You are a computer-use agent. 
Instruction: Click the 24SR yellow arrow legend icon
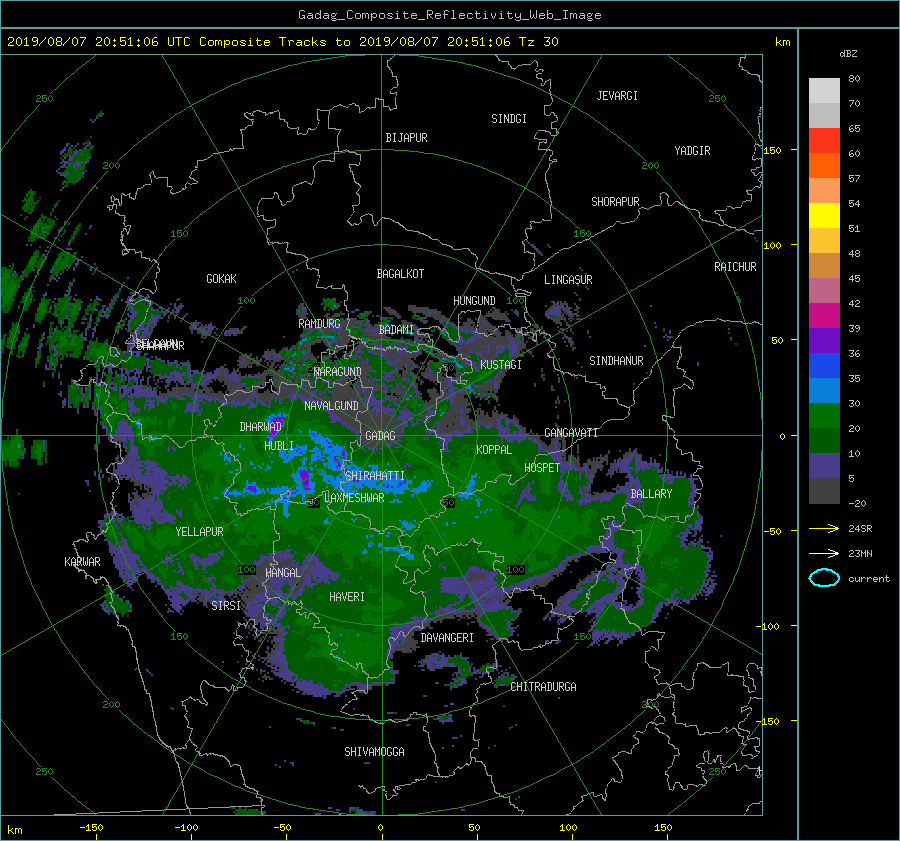coord(824,528)
